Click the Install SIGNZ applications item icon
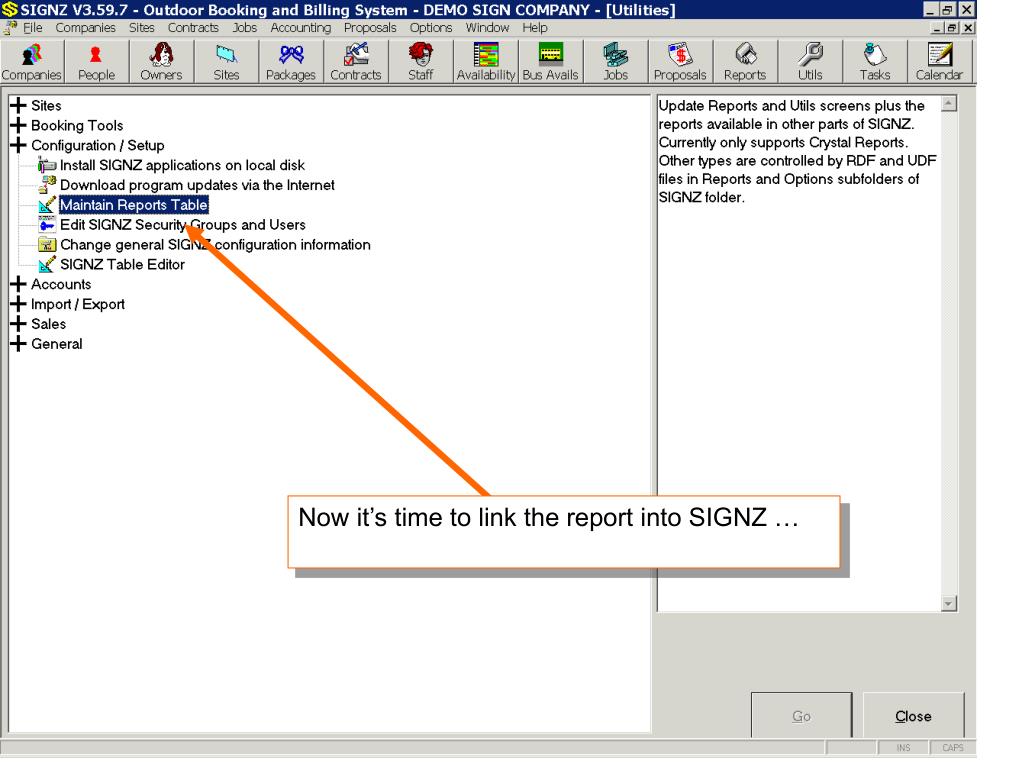The height and width of the screenshot is (768, 1024). coord(47,165)
